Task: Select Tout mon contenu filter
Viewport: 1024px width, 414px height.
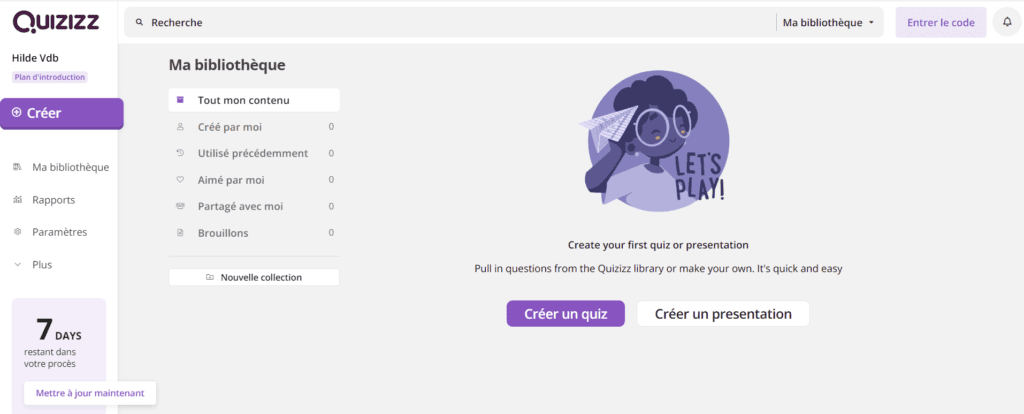Action: tap(254, 100)
